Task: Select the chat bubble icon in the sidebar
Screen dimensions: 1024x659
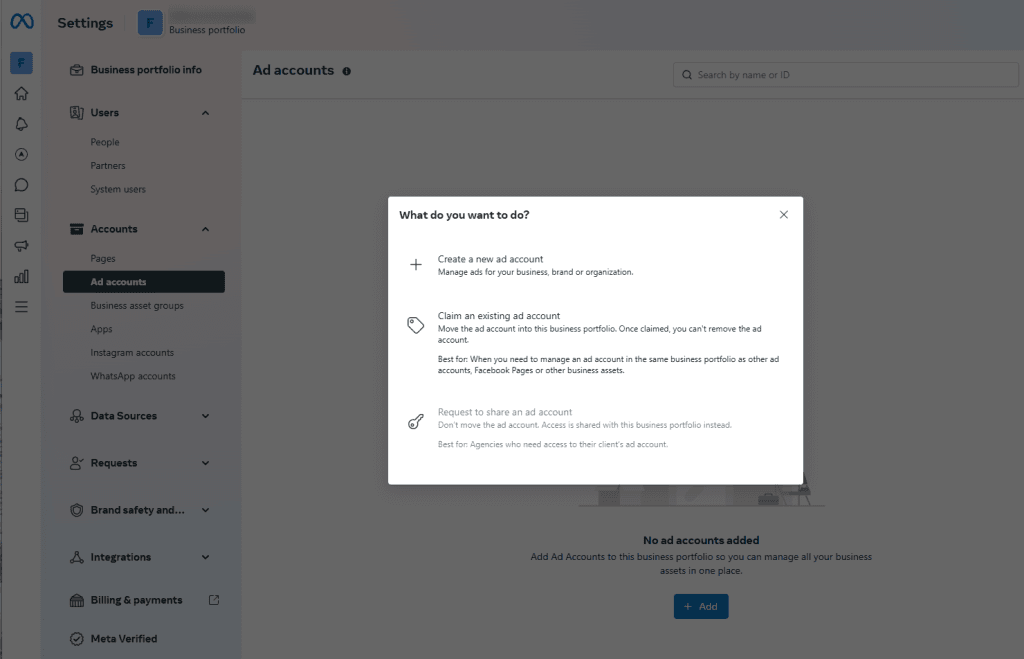Action: [20, 184]
